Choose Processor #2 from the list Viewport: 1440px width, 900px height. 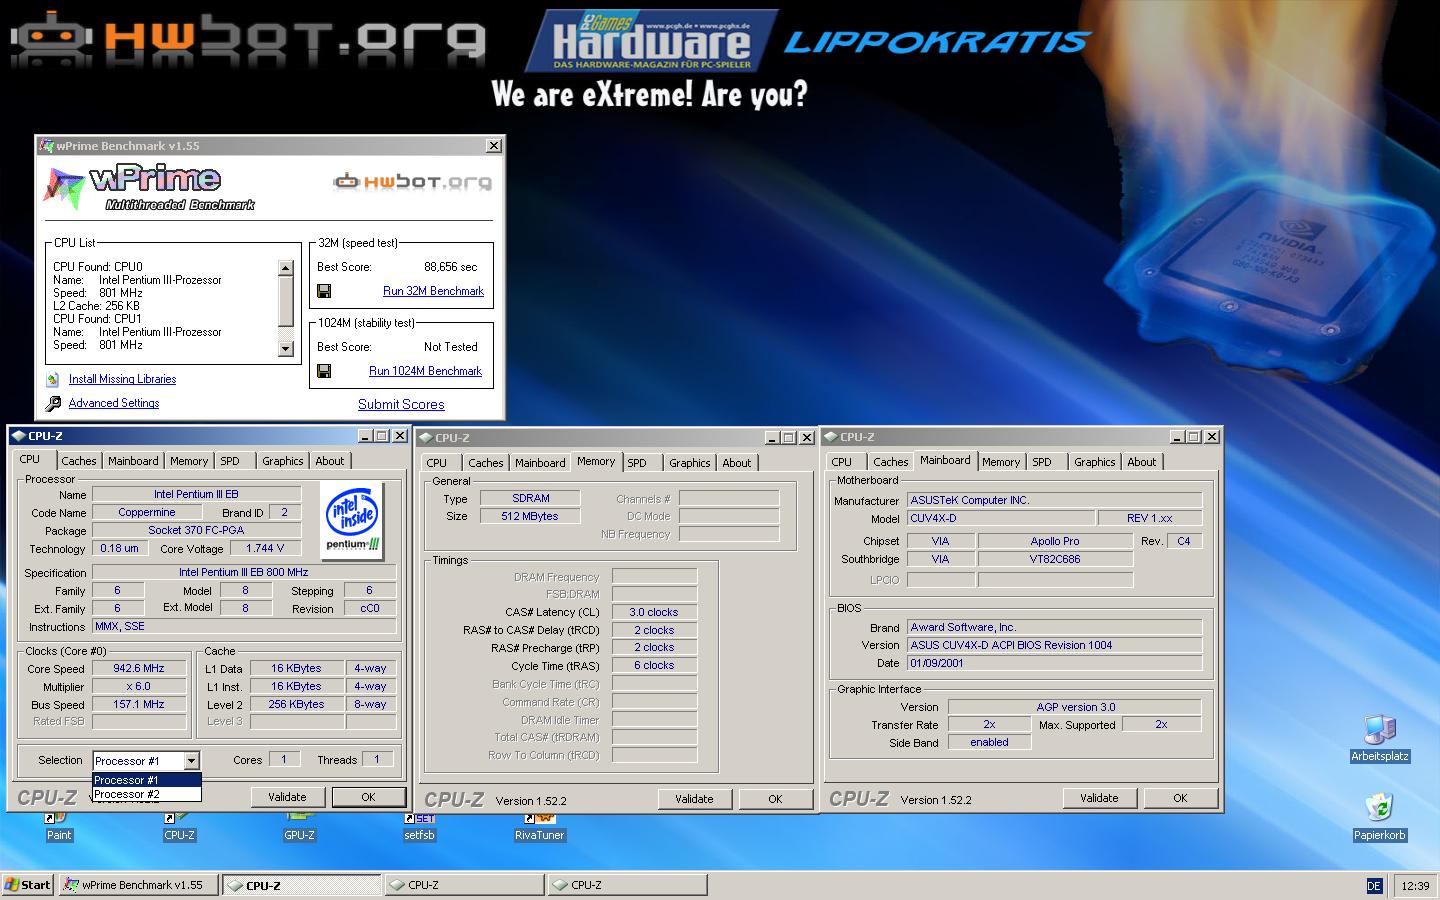click(x=147, y=794)
